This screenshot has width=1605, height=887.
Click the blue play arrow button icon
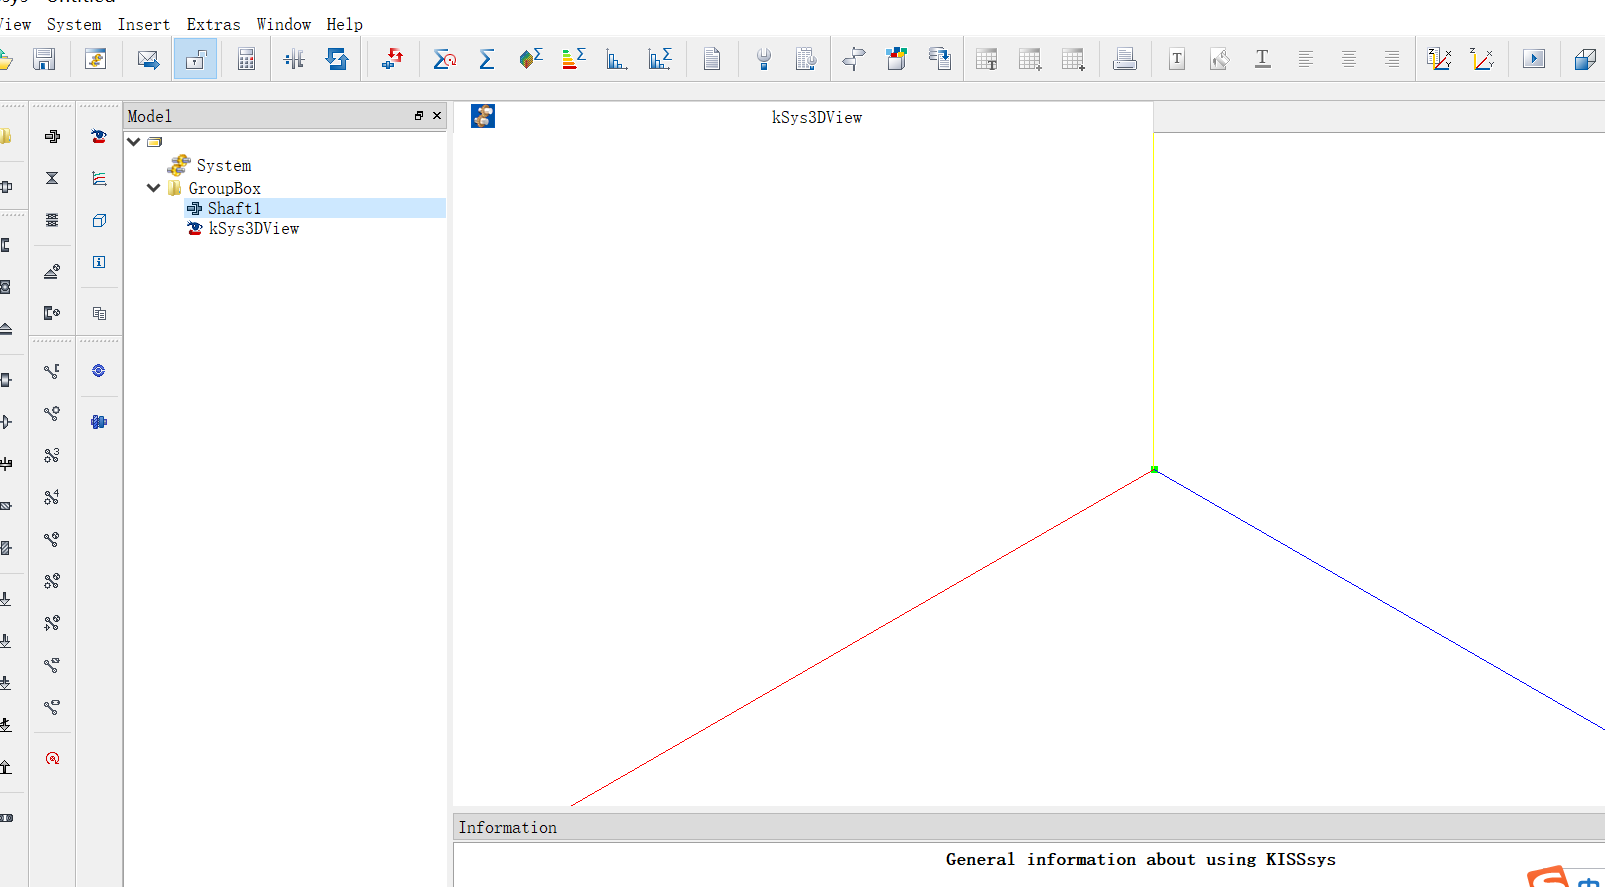pyautogui.click(x=1534, y=59)
